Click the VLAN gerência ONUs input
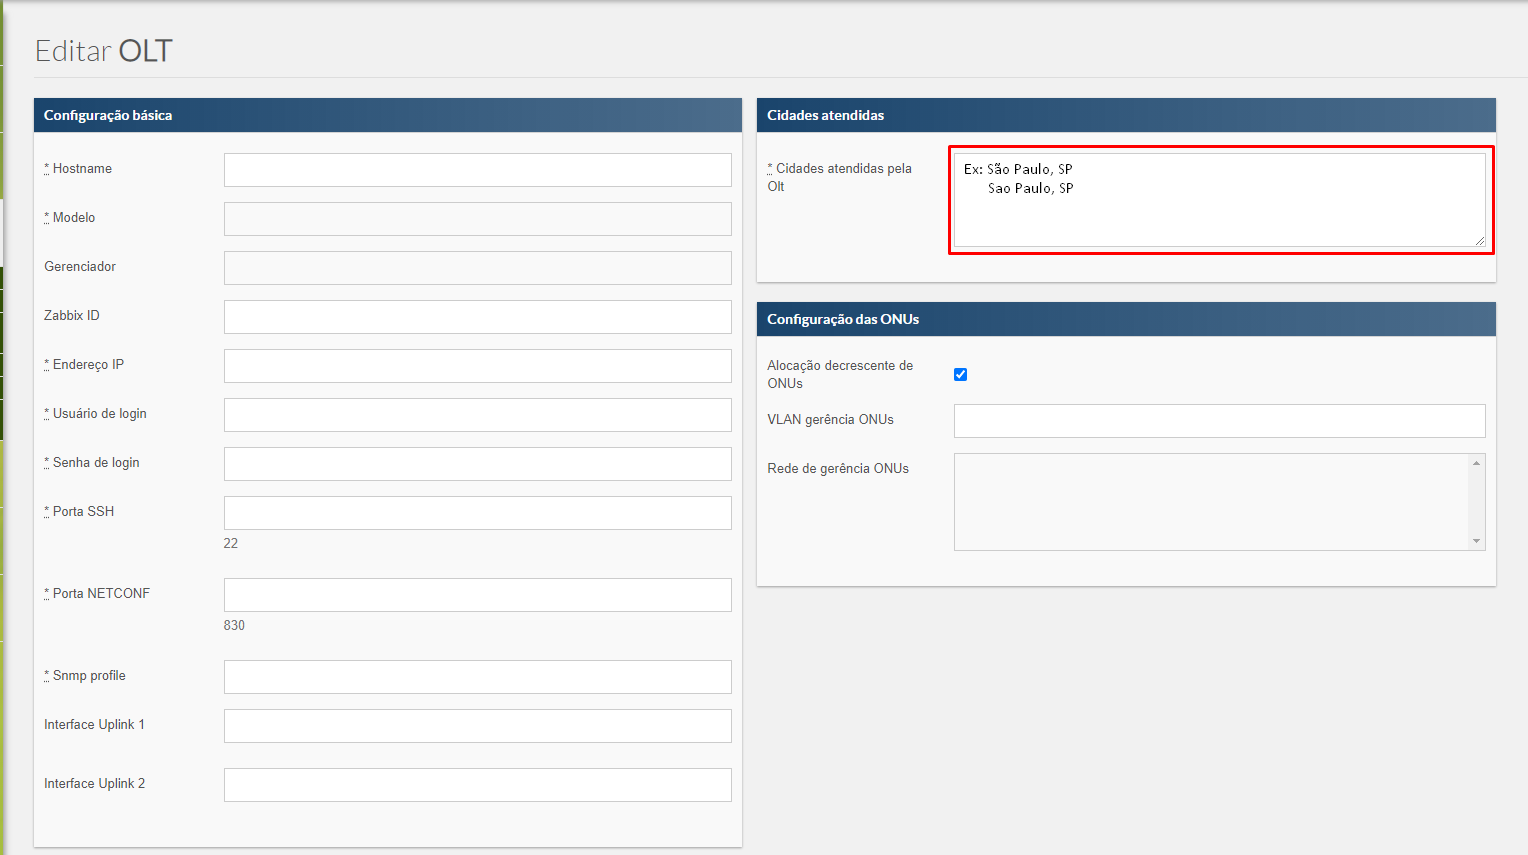1528x855 pixels. pos(1219,421)
